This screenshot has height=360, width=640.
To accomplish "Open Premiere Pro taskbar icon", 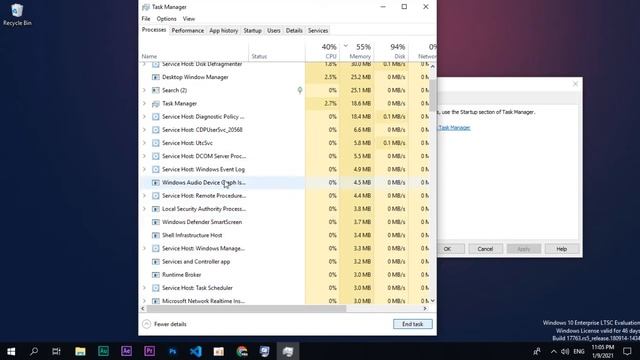I will coord(149,351).
